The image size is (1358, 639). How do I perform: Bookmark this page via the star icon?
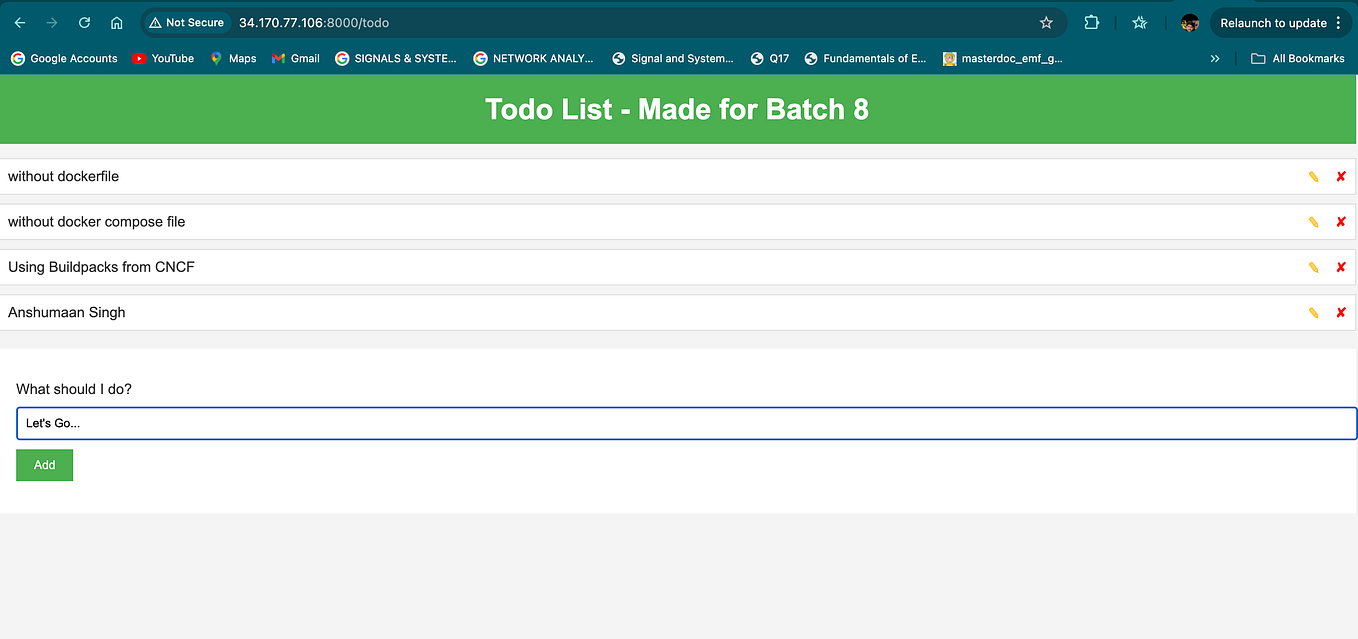(x=1046, y=22)
